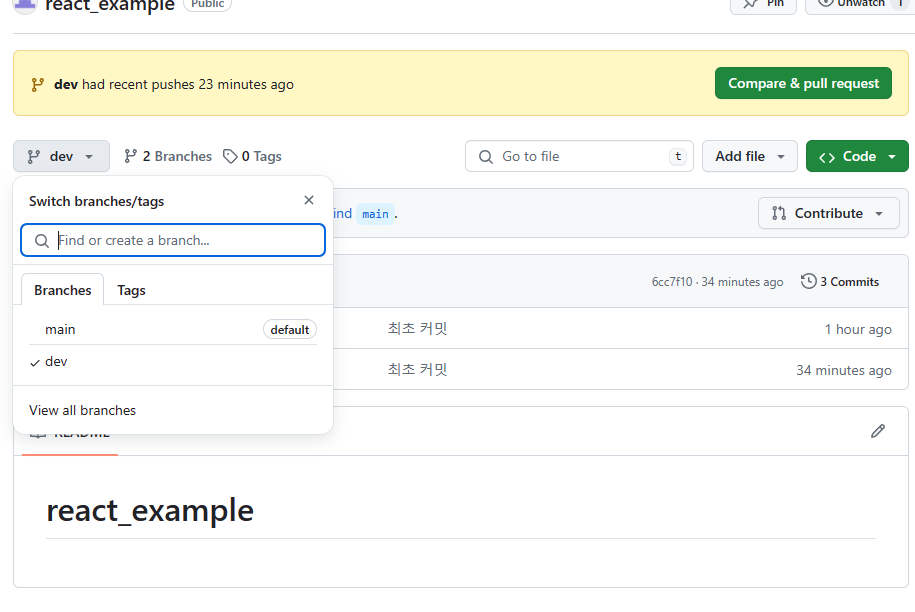Click the default badge beside main
This screenshot has height=612, width=915.
tap(289, 330)
